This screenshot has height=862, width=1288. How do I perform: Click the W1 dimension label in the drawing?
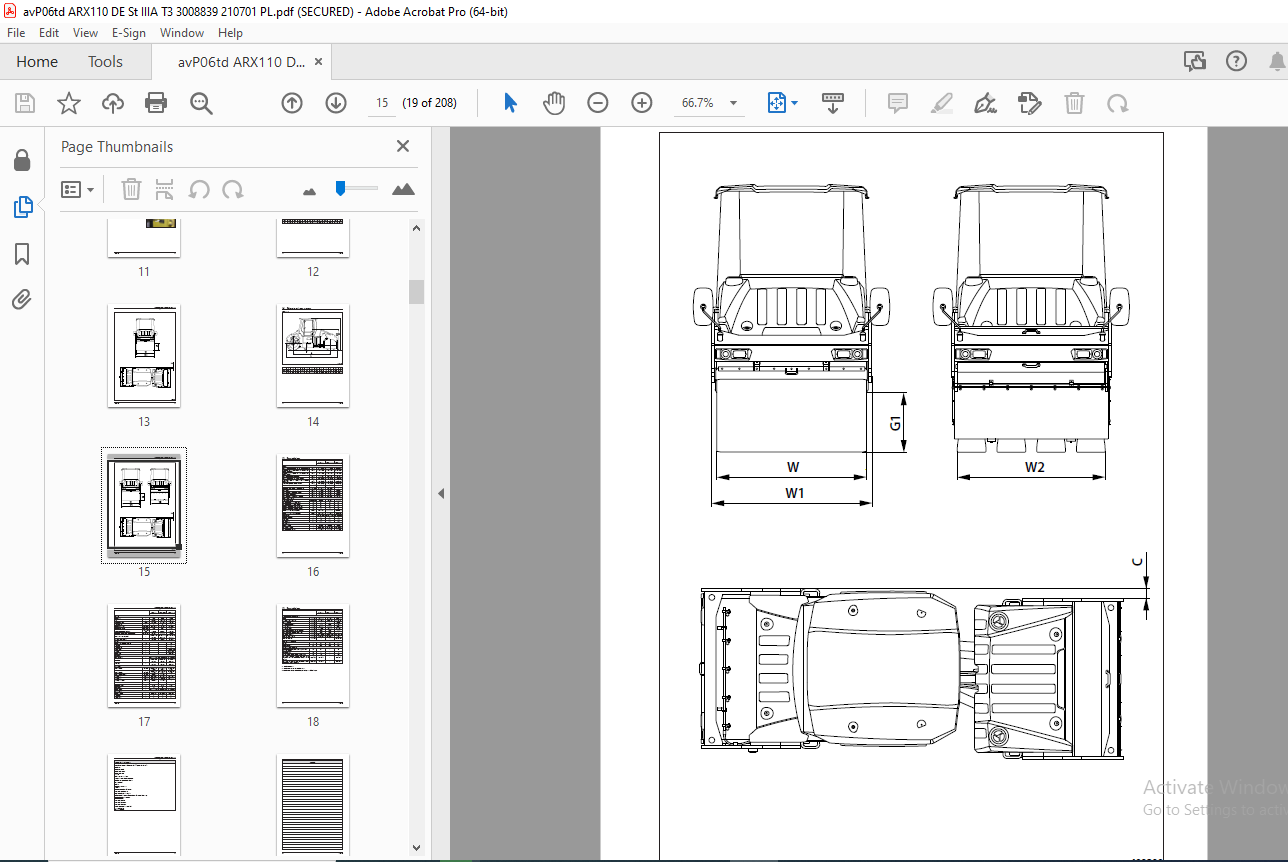pos(794,492)
